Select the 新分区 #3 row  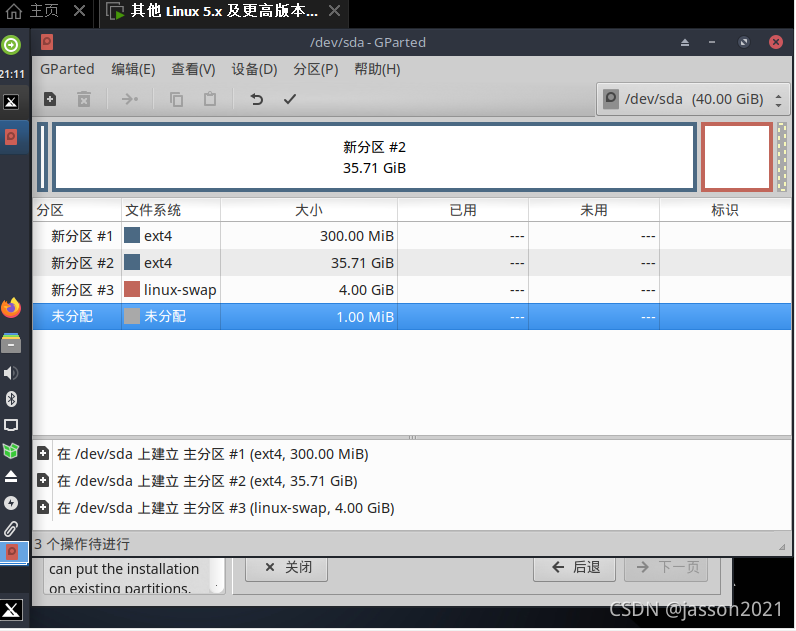[x=412, y=290]
